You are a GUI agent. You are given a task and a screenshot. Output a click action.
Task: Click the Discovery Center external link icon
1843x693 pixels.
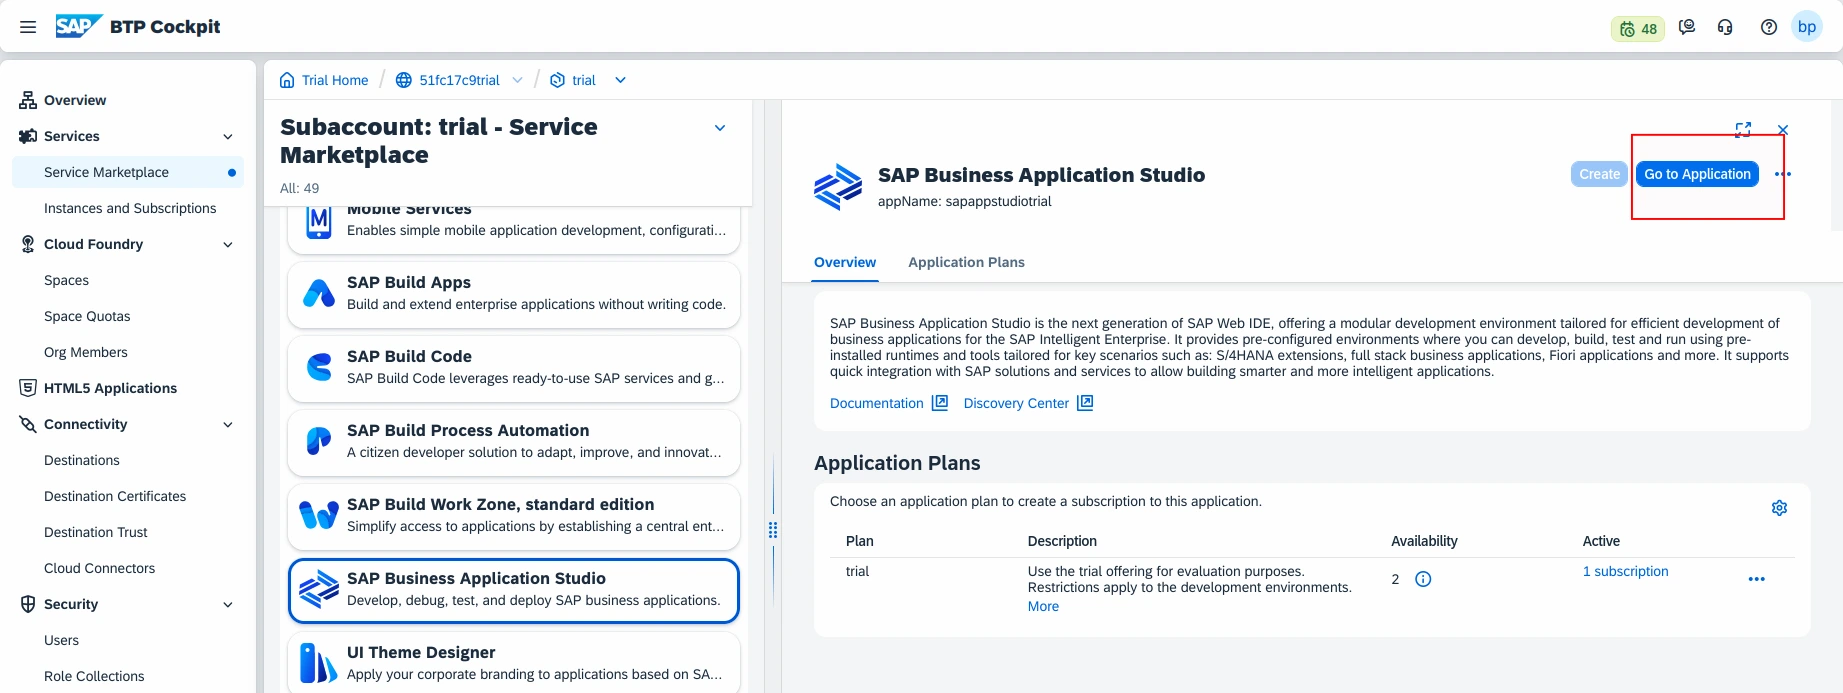1085,403
